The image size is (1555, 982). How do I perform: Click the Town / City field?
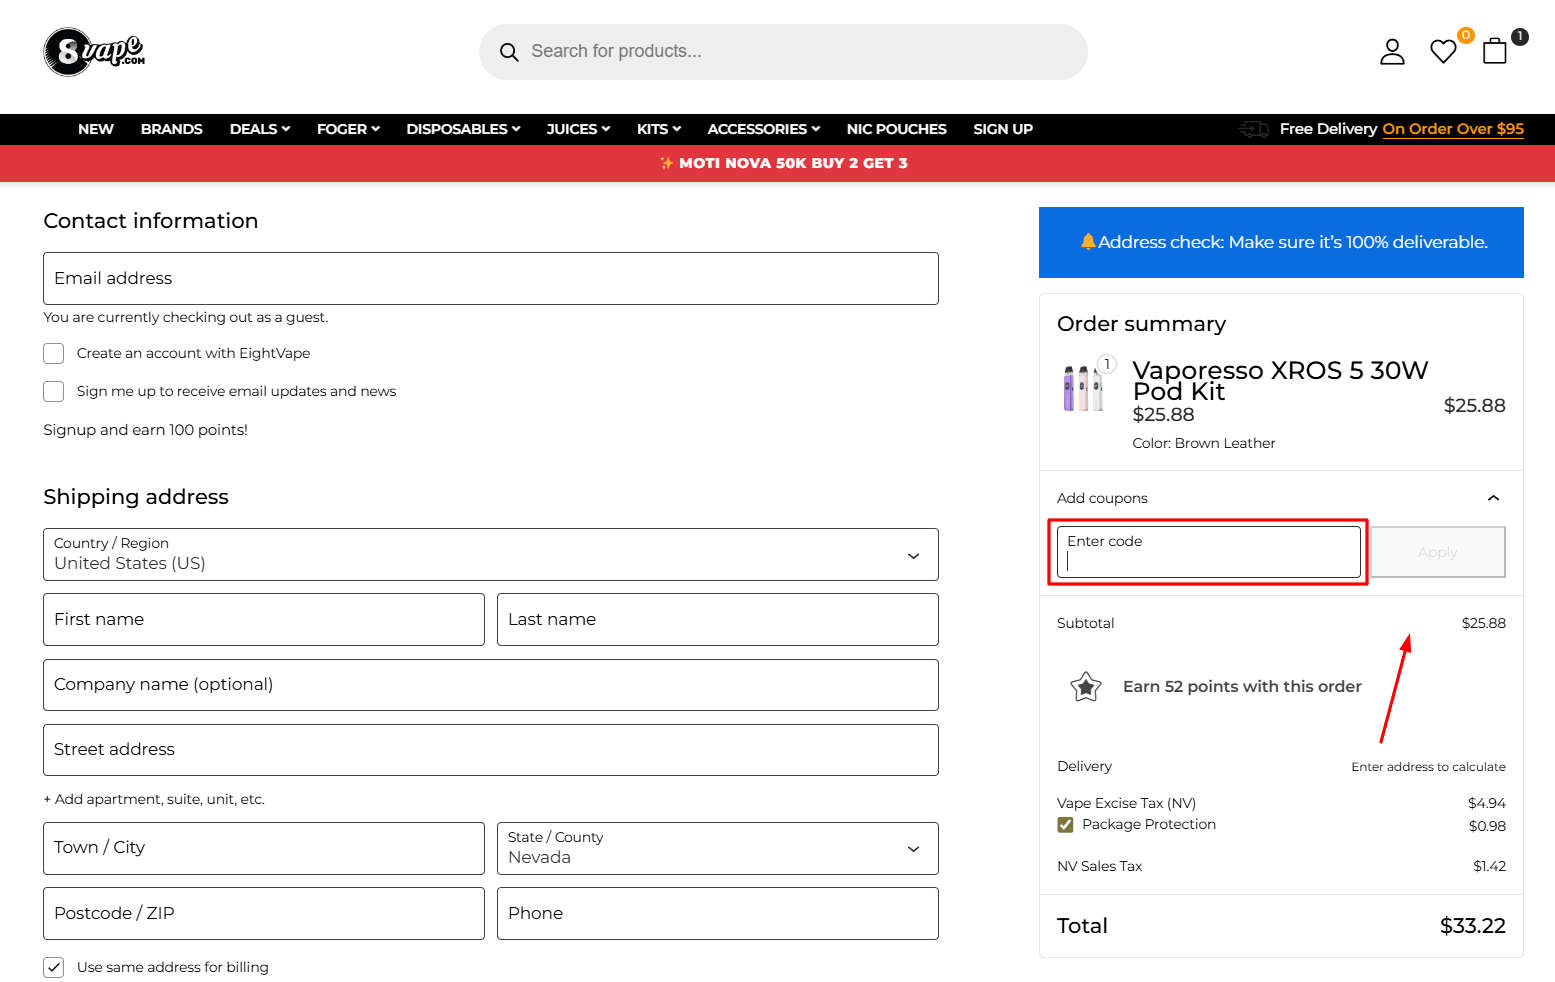[264, 848]
